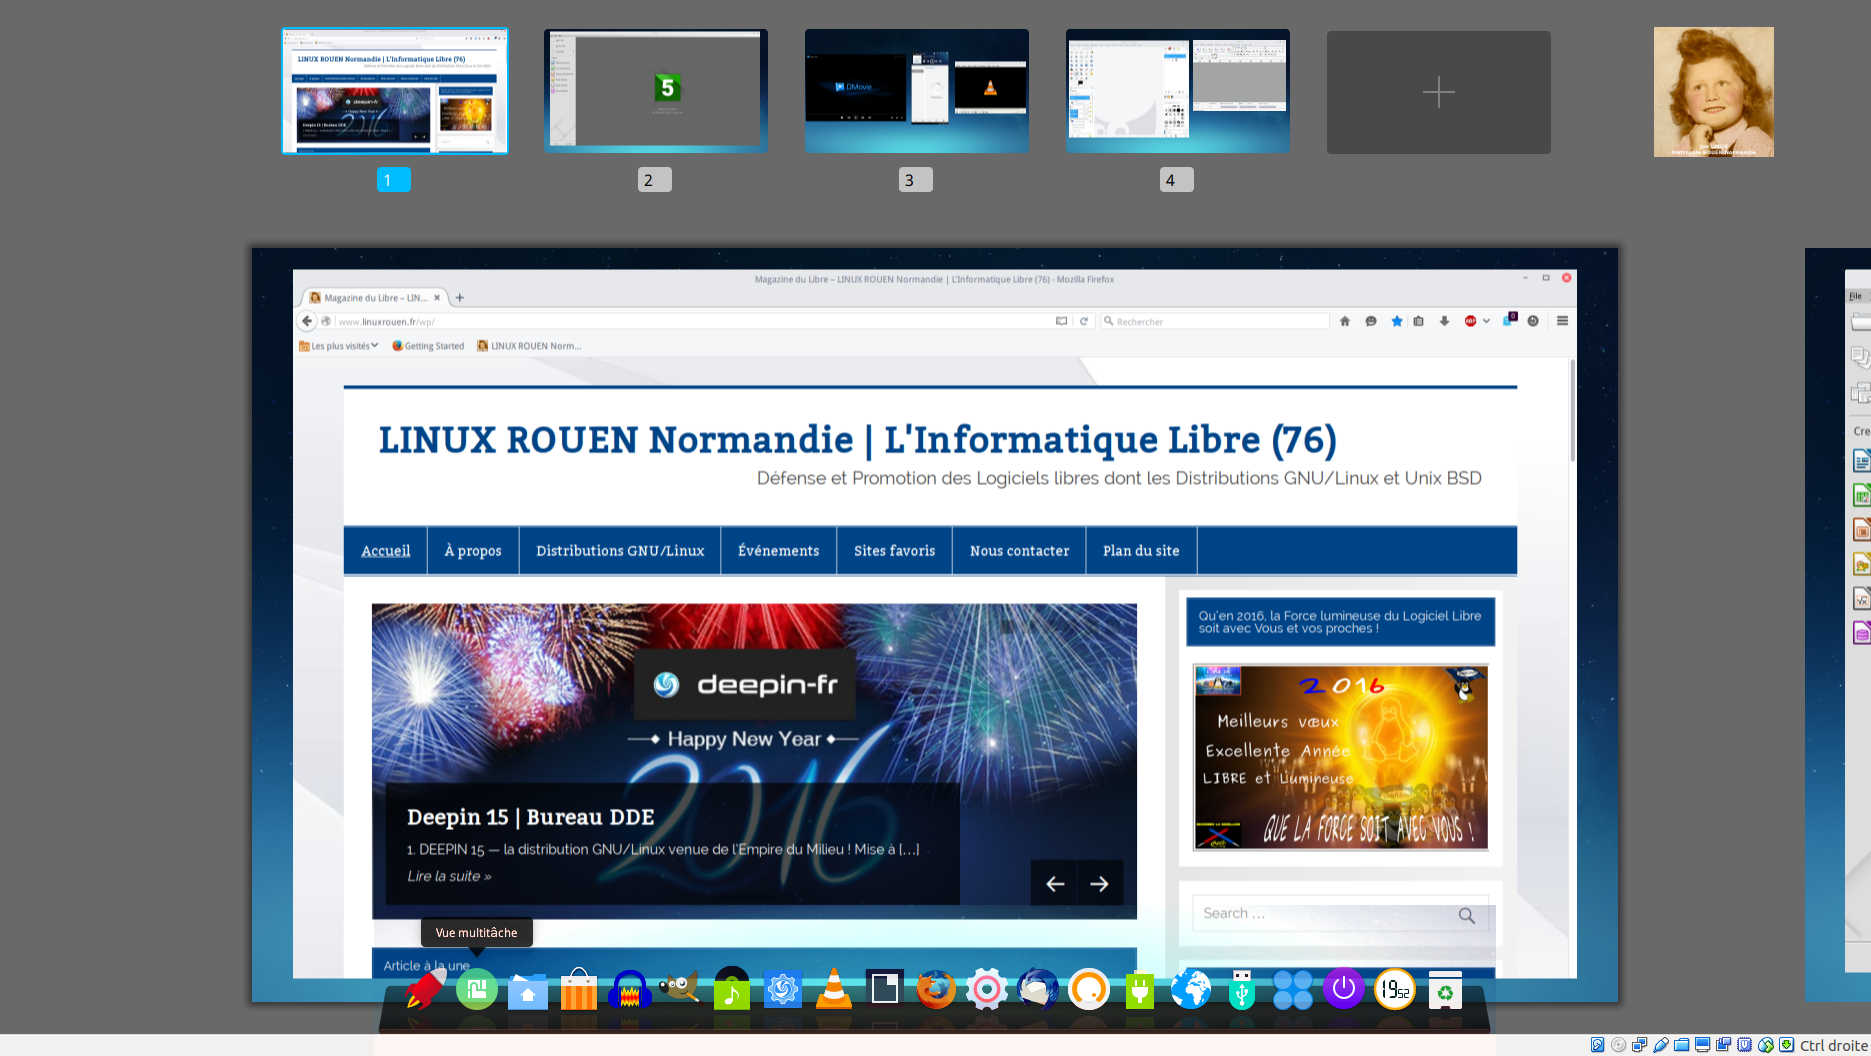Click the Firefox back arrow
1871x1056 pixels.
pyautogui.click(x=307, y=321)
